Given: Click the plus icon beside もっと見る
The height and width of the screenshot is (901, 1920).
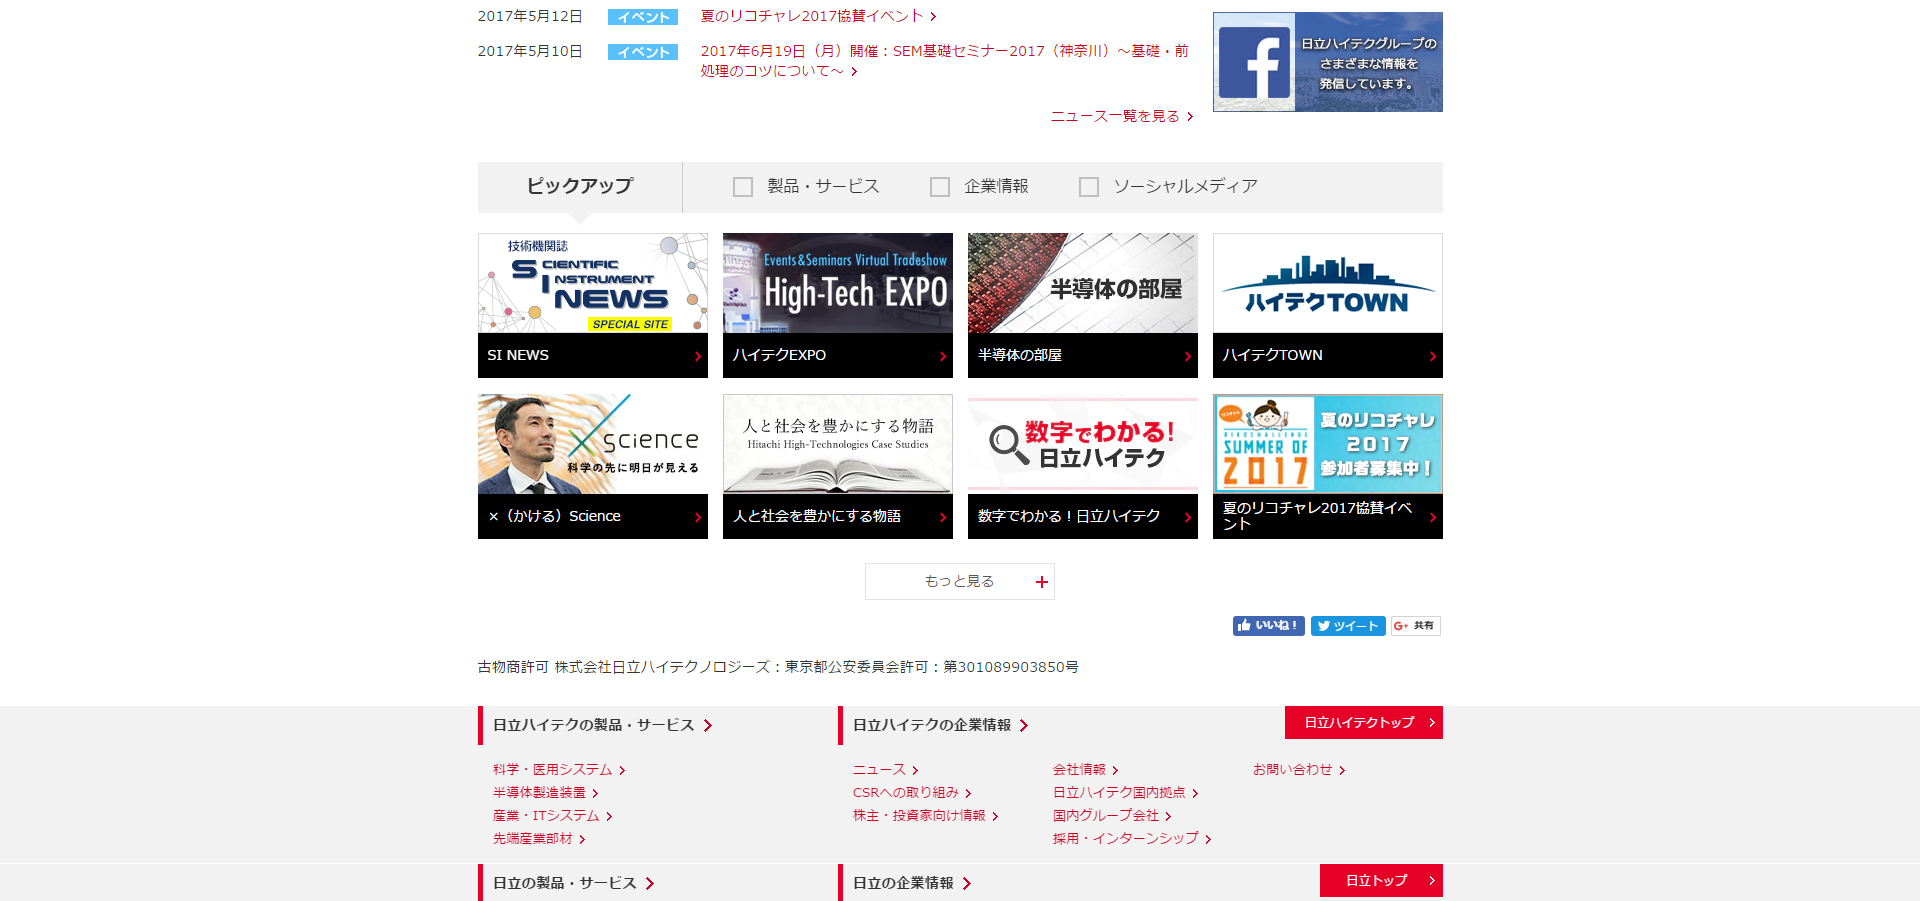Looking at the screenshot, I should pyautogui.click(x=1041, y=581).
